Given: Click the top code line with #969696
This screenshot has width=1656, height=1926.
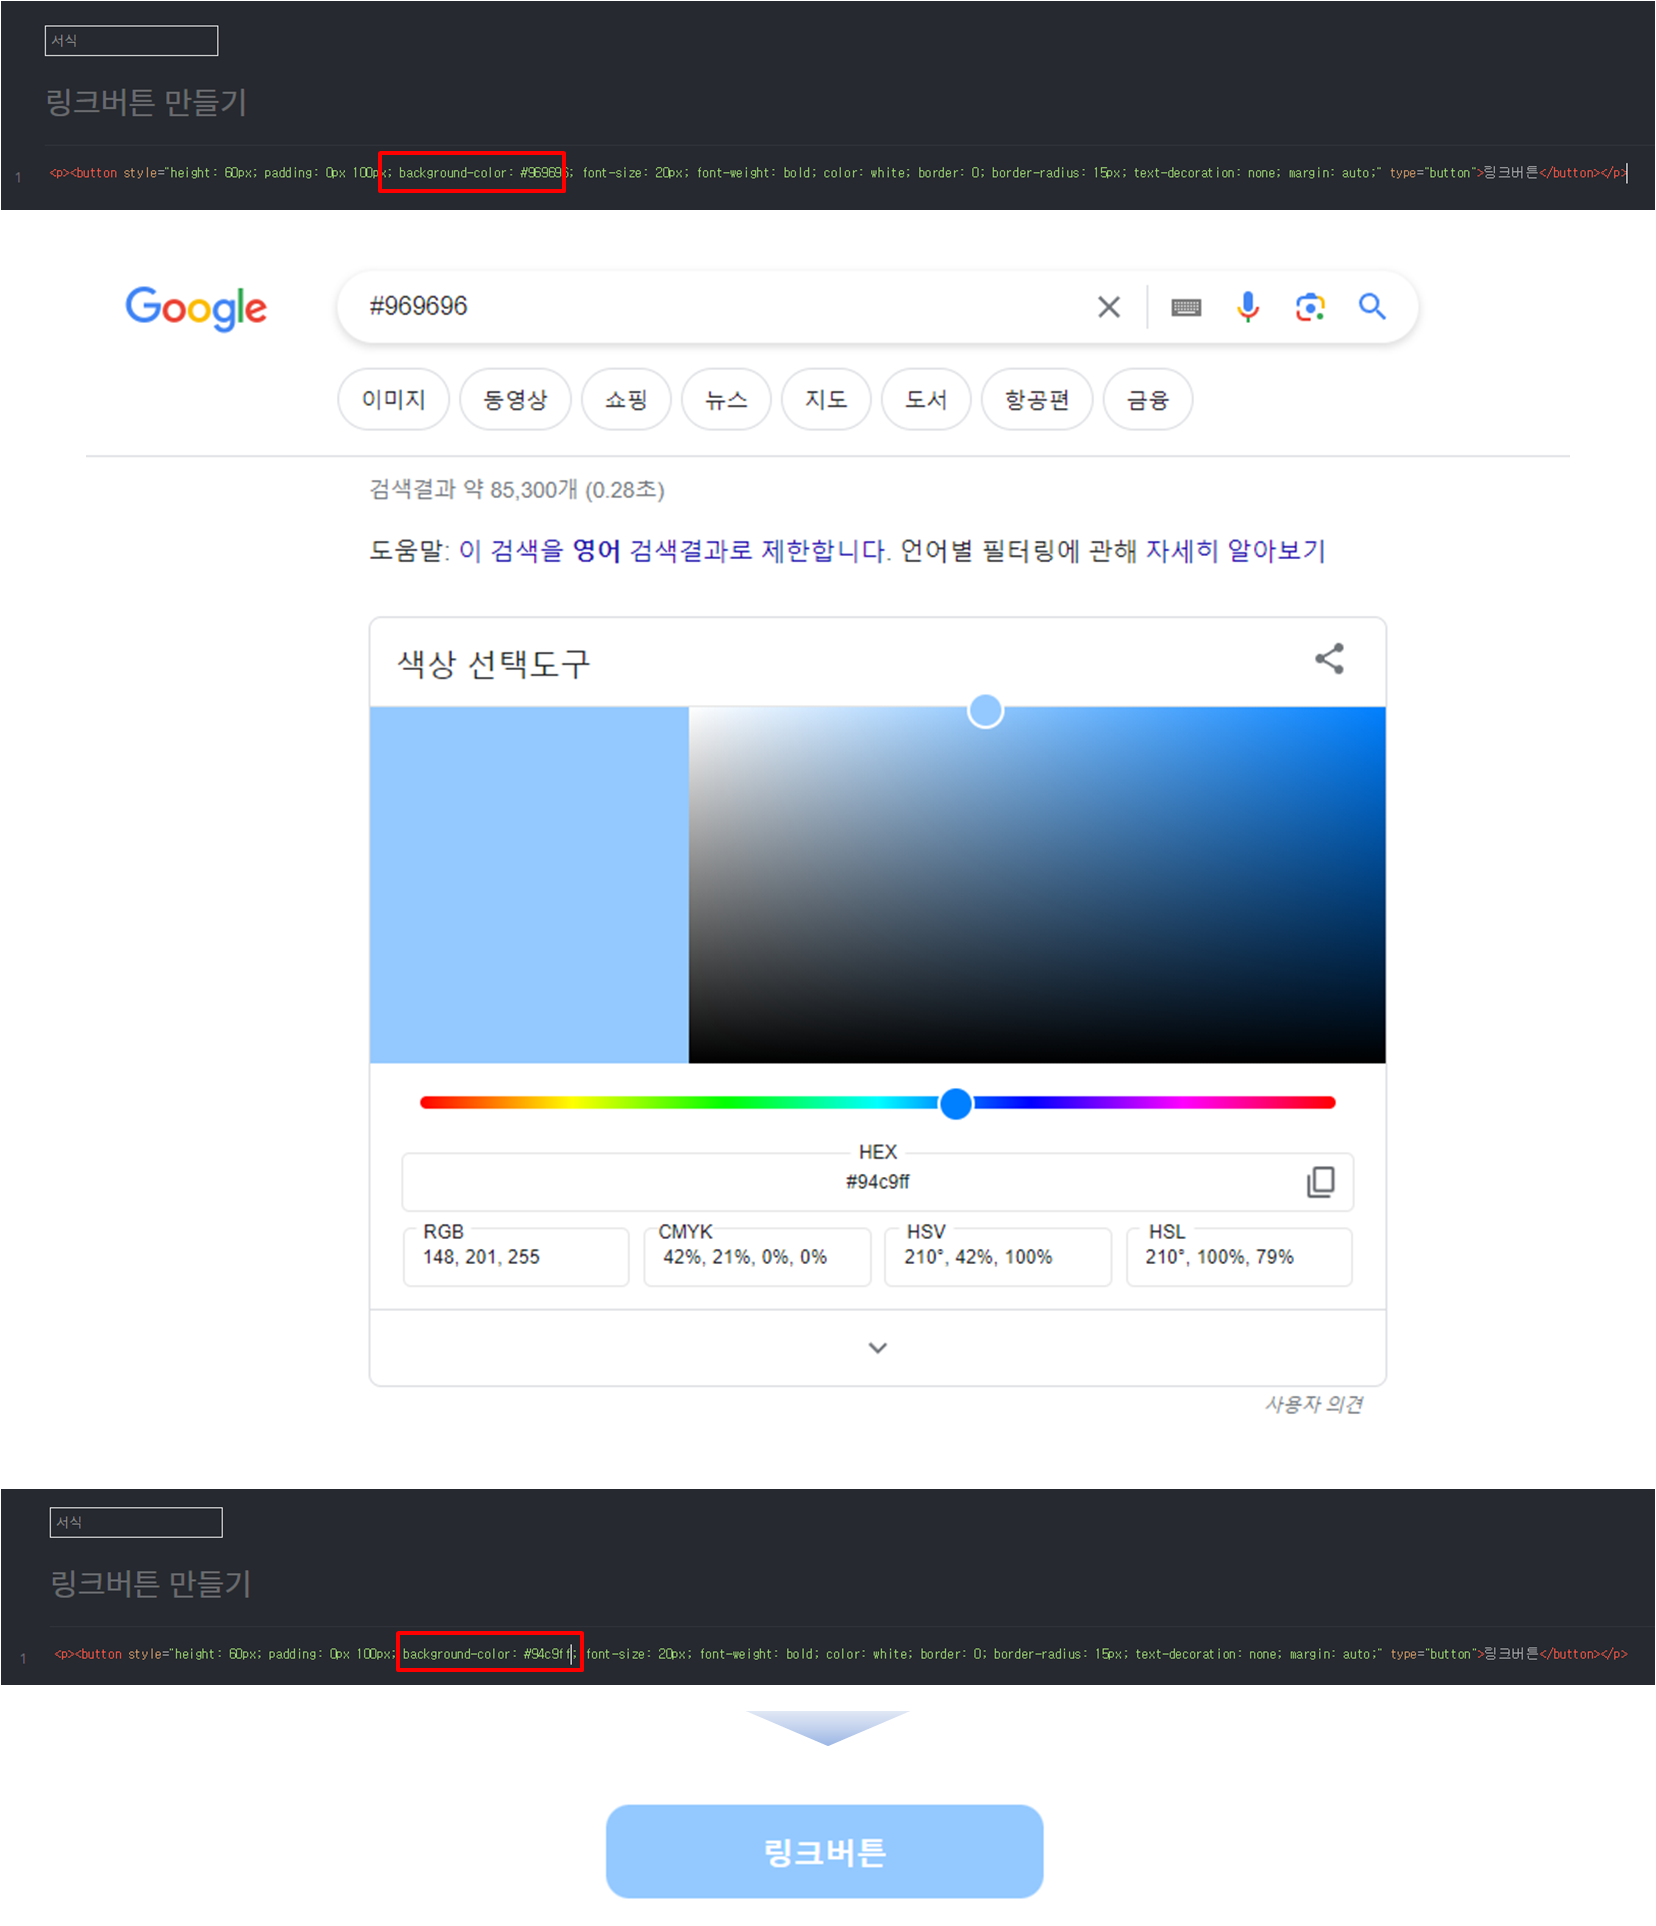Looking at the screenshot, I should [838, 173].
